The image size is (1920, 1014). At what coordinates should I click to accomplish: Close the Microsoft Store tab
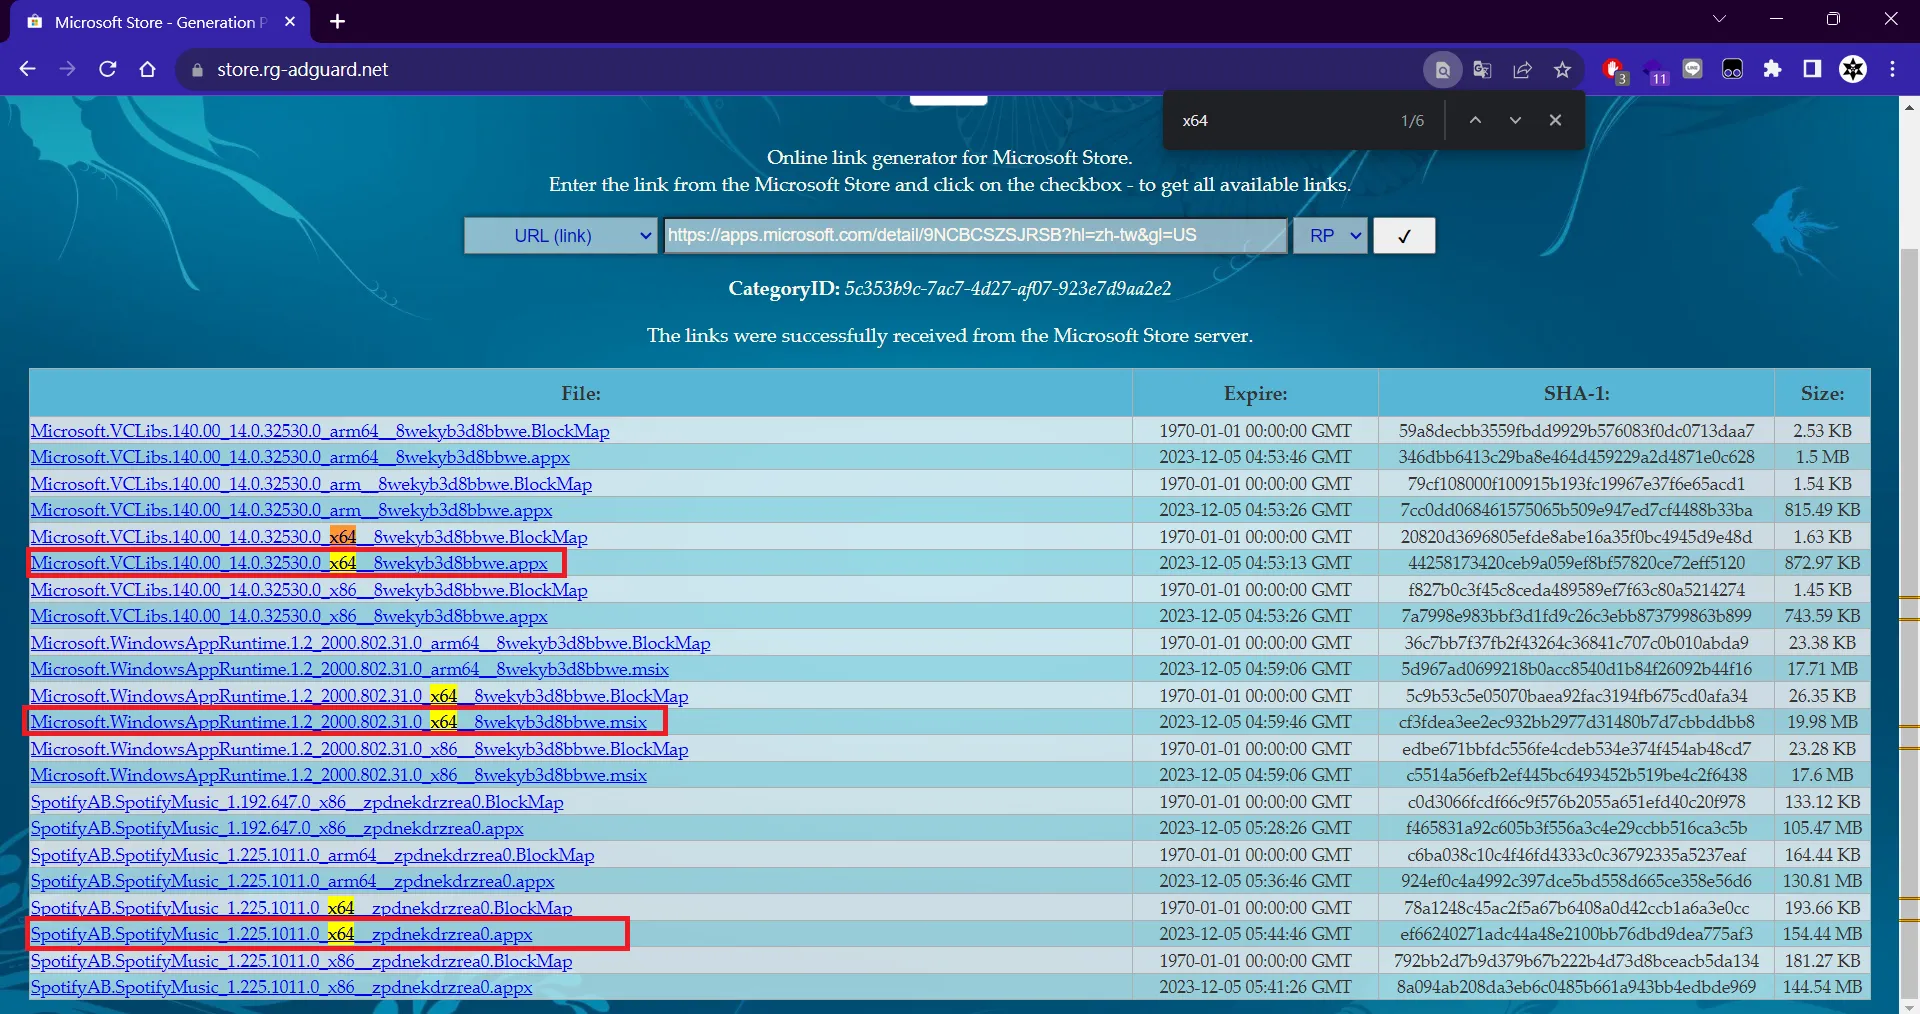290,21
